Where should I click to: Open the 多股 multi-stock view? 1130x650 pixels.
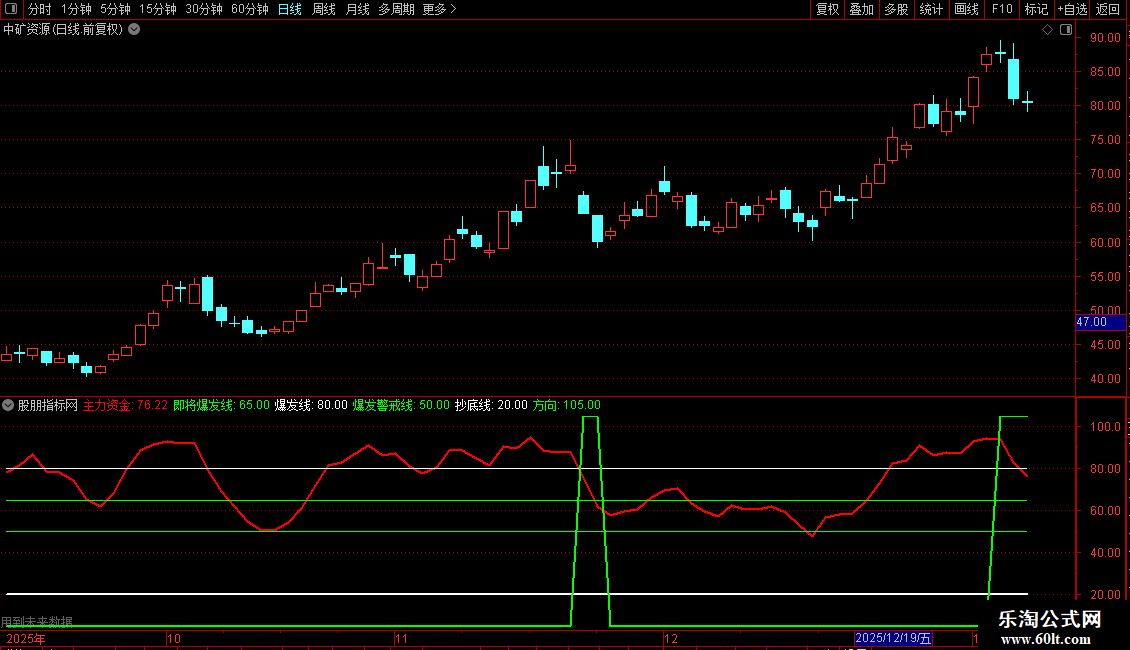896,9
